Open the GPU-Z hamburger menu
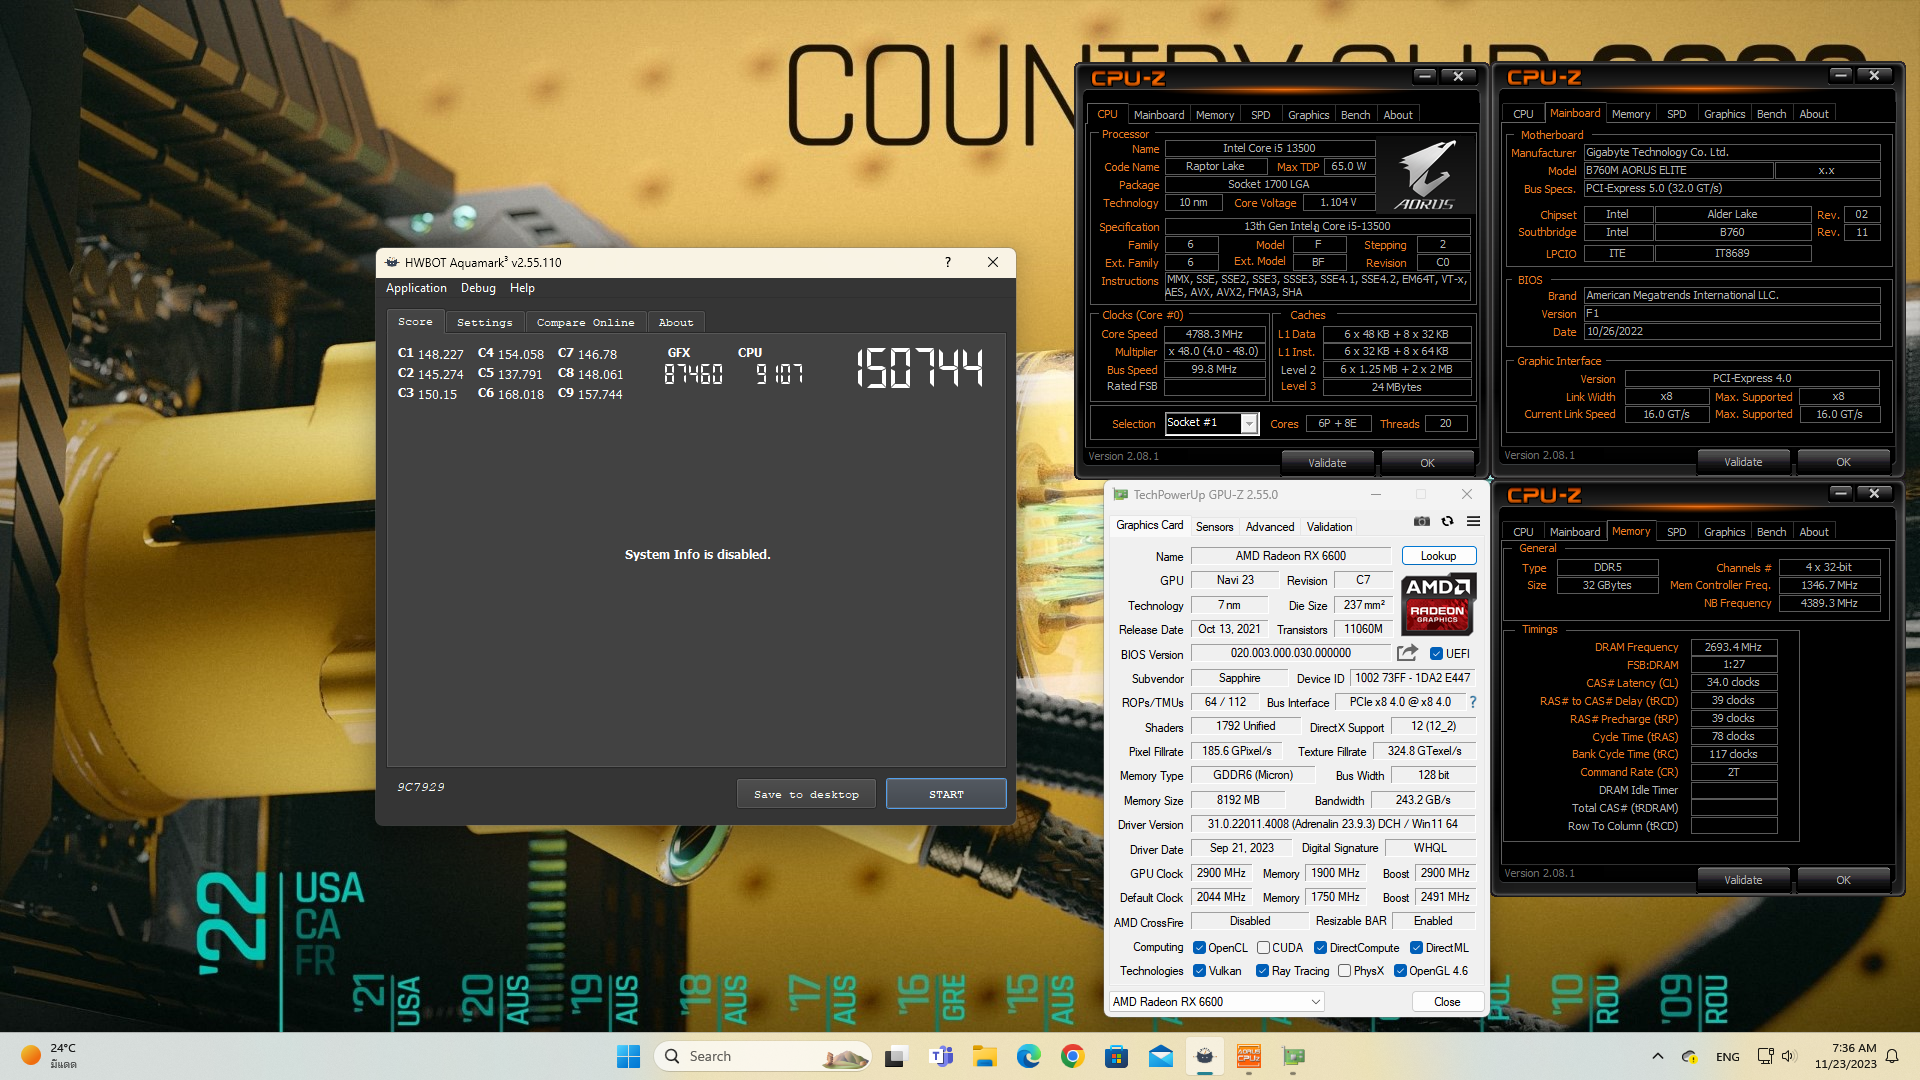1920x1080 pixels. (1473, 521)
